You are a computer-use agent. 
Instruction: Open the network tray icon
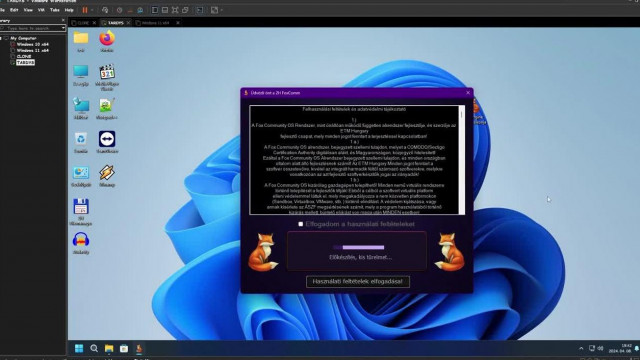(x=592, y=348)
